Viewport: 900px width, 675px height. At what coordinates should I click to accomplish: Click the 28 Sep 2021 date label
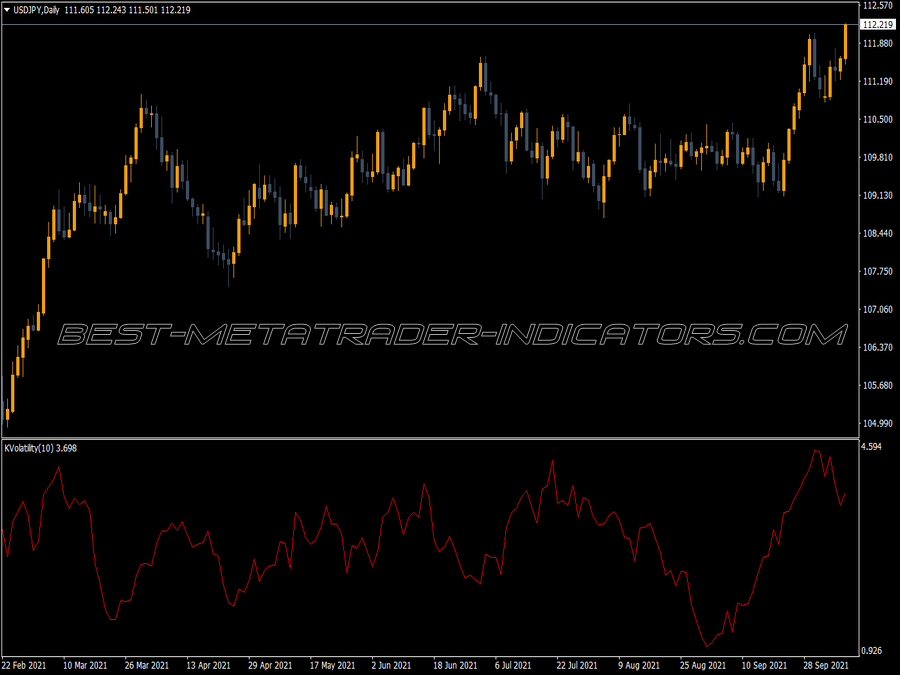[x=826, y=666]
